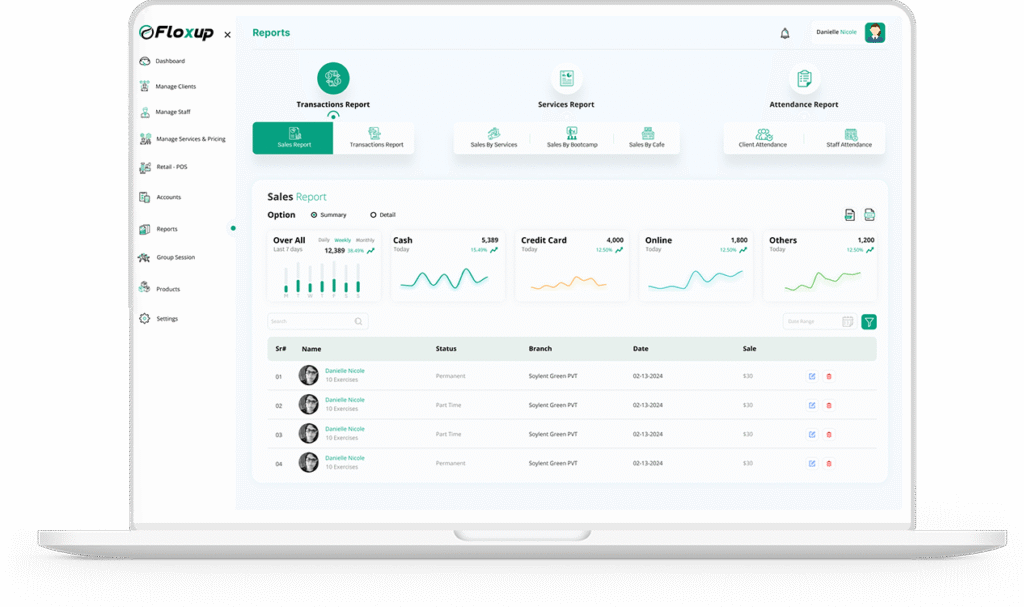Click the Others sales line chart
This screenshot has width=1024, height=607.
point(822,280)
